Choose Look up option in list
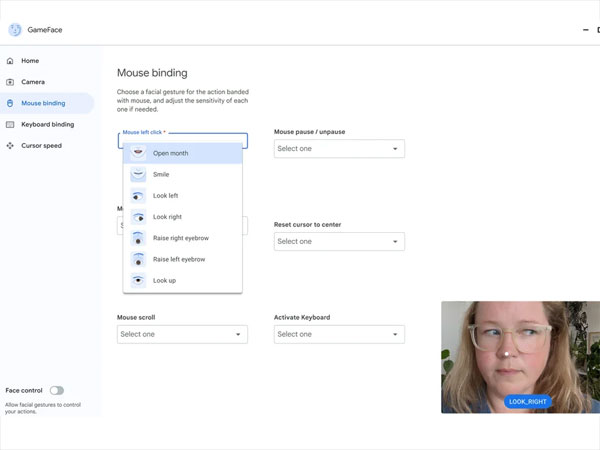600x450 pixels. (x=164, y=281)
